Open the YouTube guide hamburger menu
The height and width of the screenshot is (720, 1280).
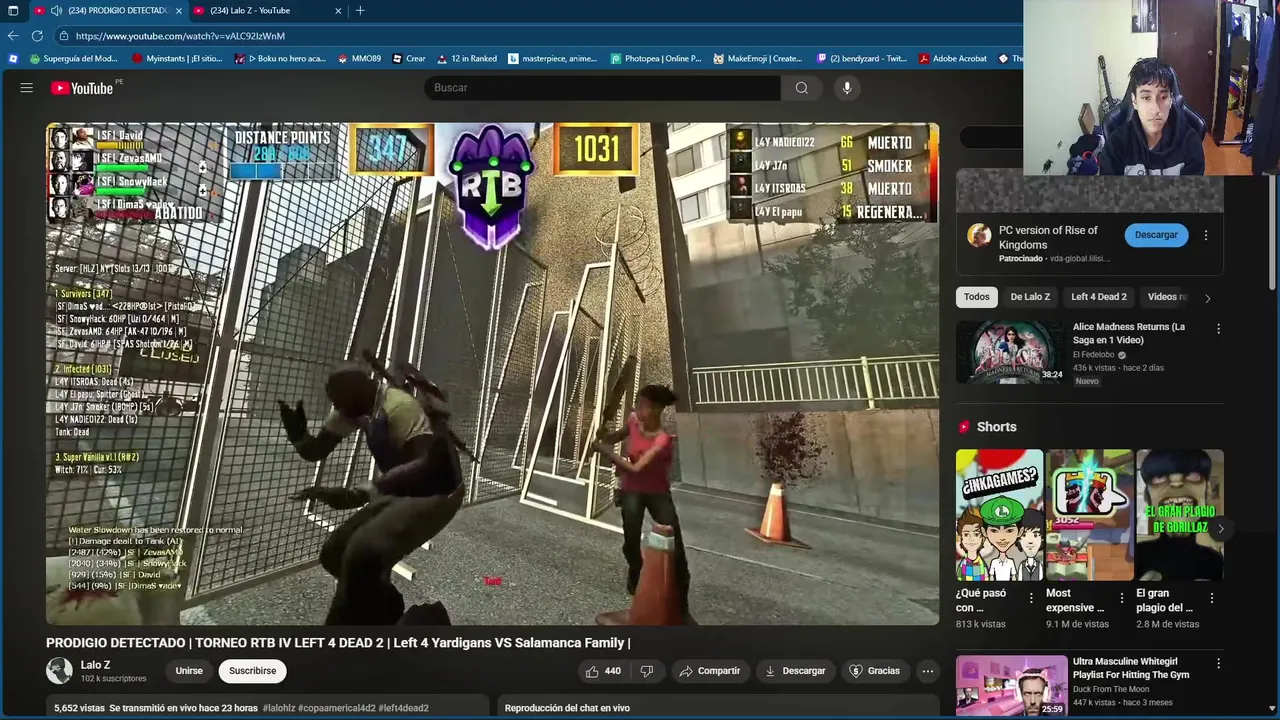coord(27,88)
